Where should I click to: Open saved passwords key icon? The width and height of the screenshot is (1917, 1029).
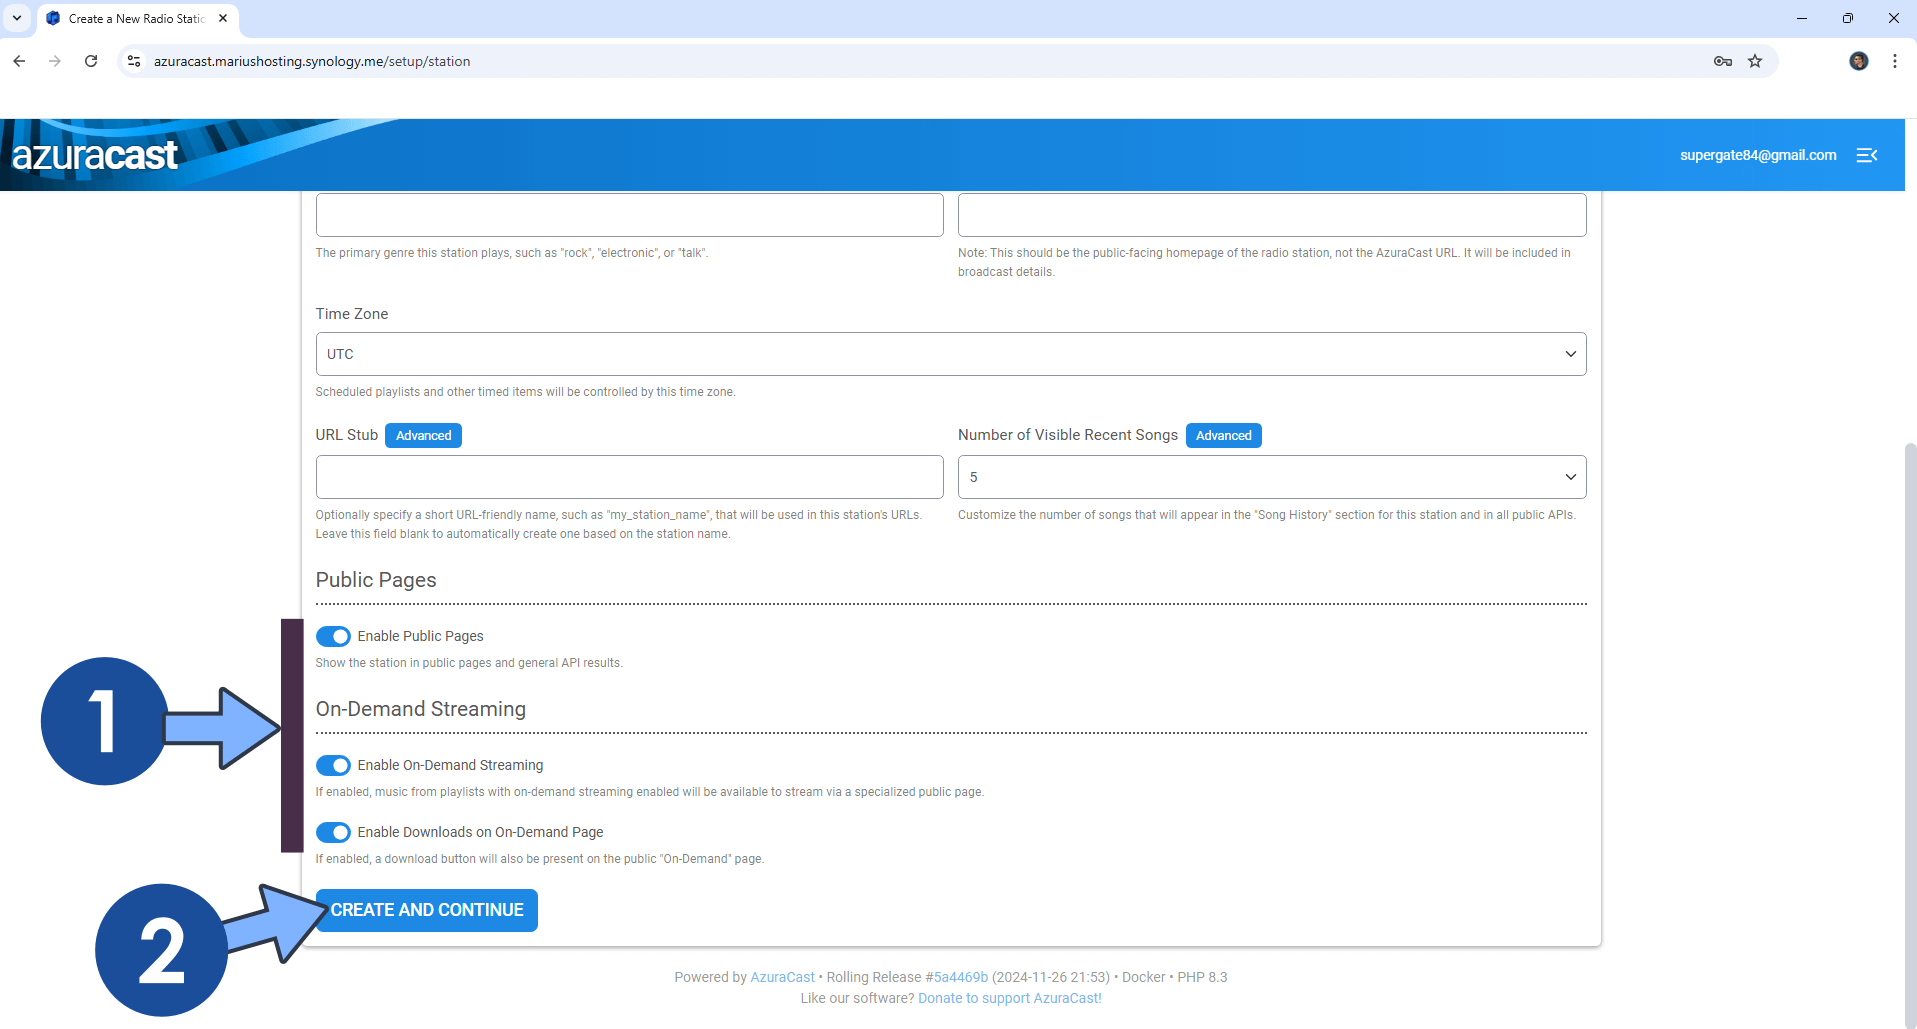click(x=1723, y=61)
